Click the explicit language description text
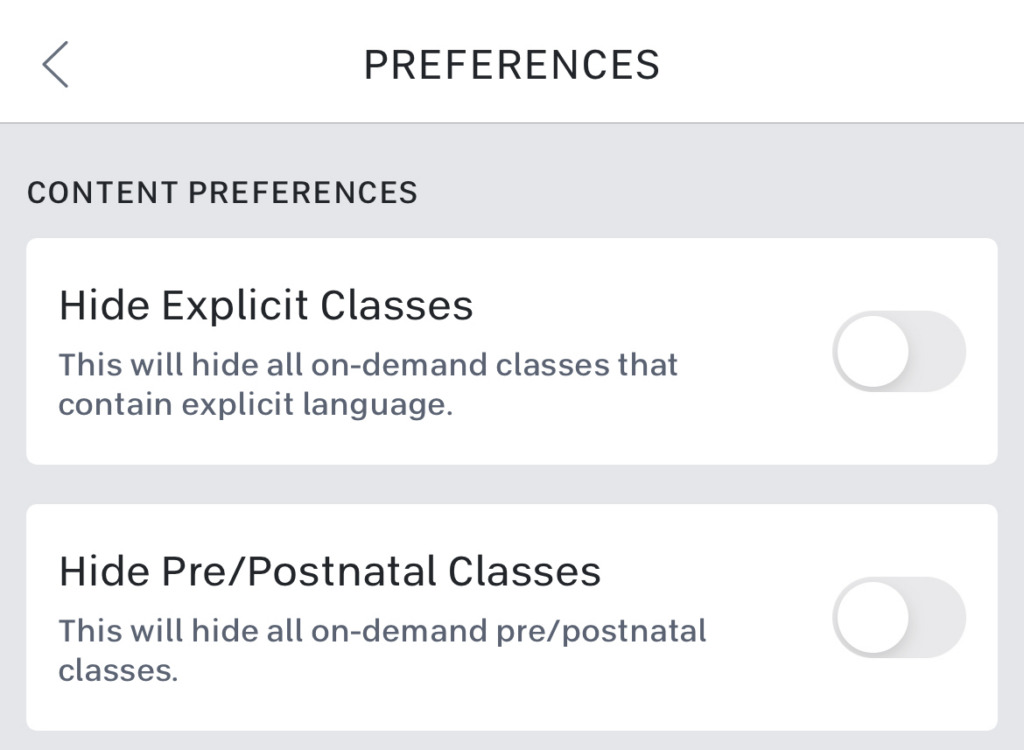Viewport: 1024px width, 750px height. (370, 384)
